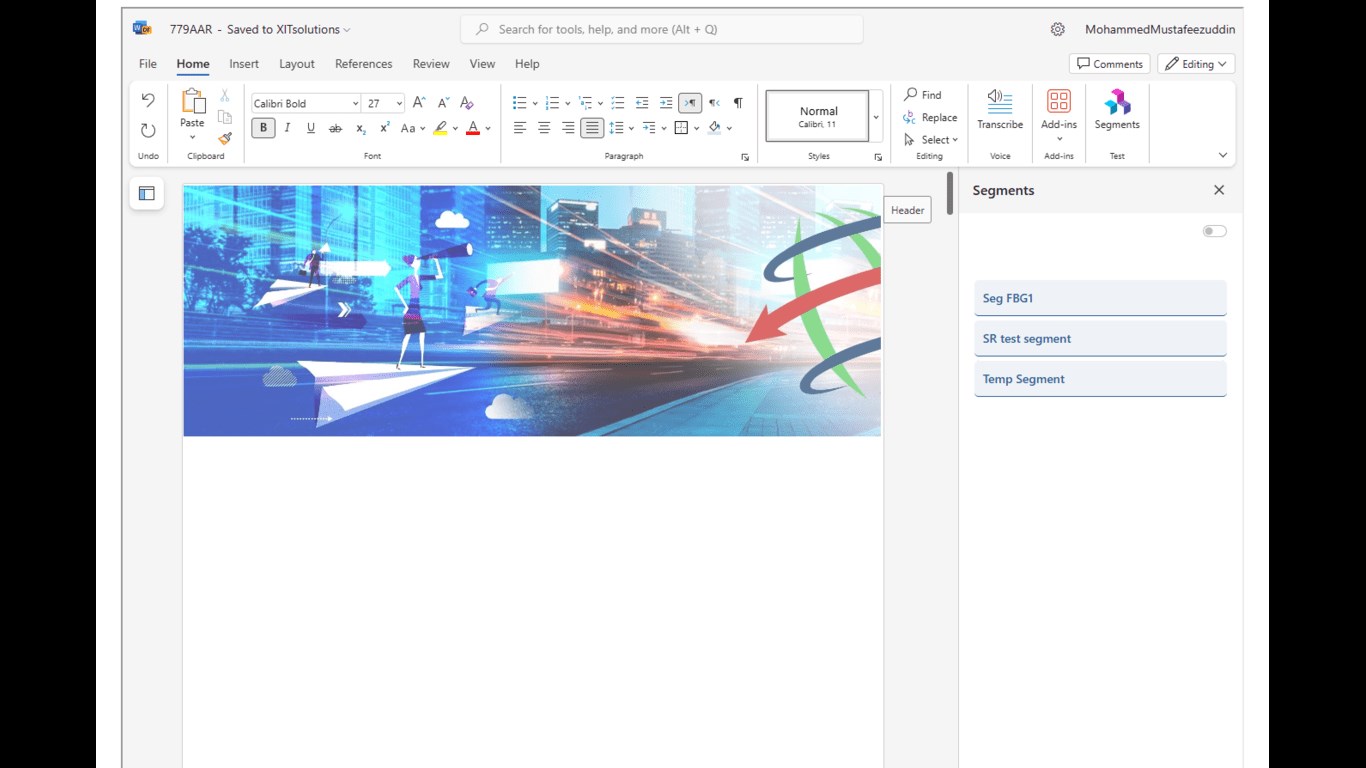This screenshot has height=768, width=1366.
Task: Flip the switch in the Segments pane
Action: click(1214, 231)
